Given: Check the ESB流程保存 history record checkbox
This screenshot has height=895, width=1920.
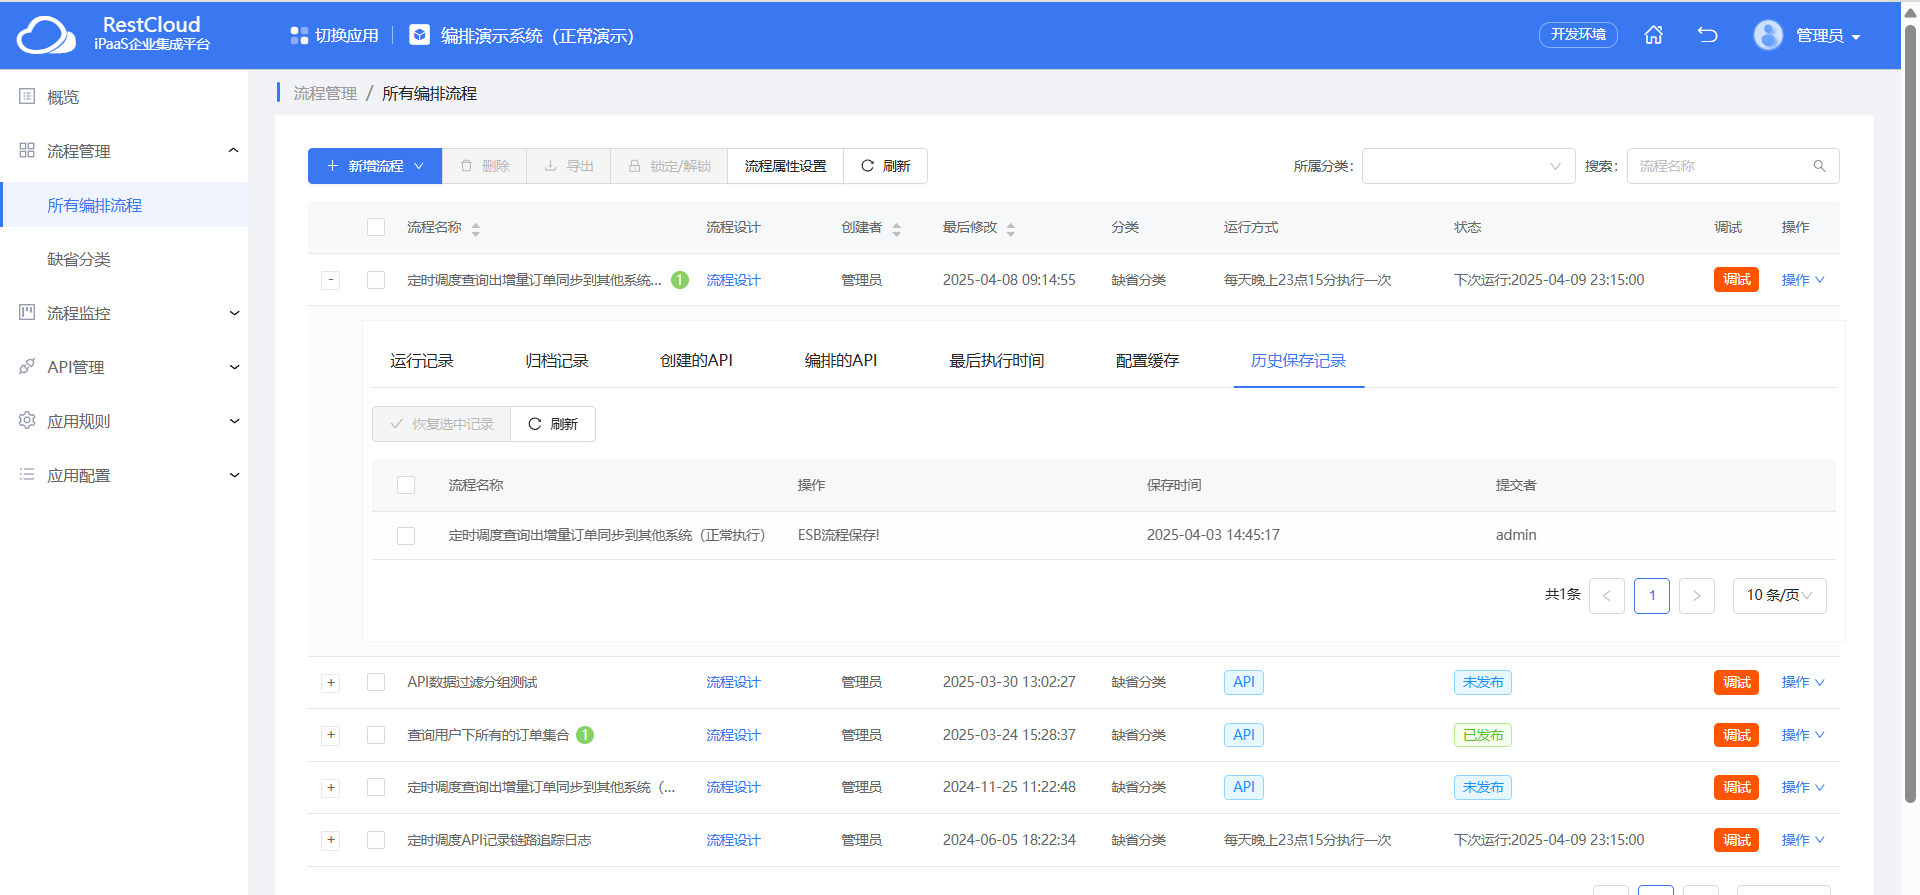Looking at the screenshot, I should [x=406, y=535].
